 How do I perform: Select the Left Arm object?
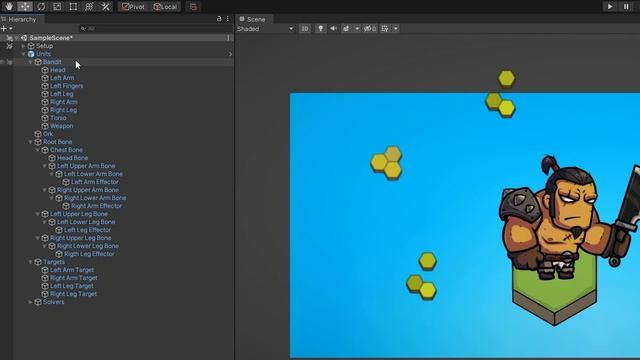click(62, 78)
